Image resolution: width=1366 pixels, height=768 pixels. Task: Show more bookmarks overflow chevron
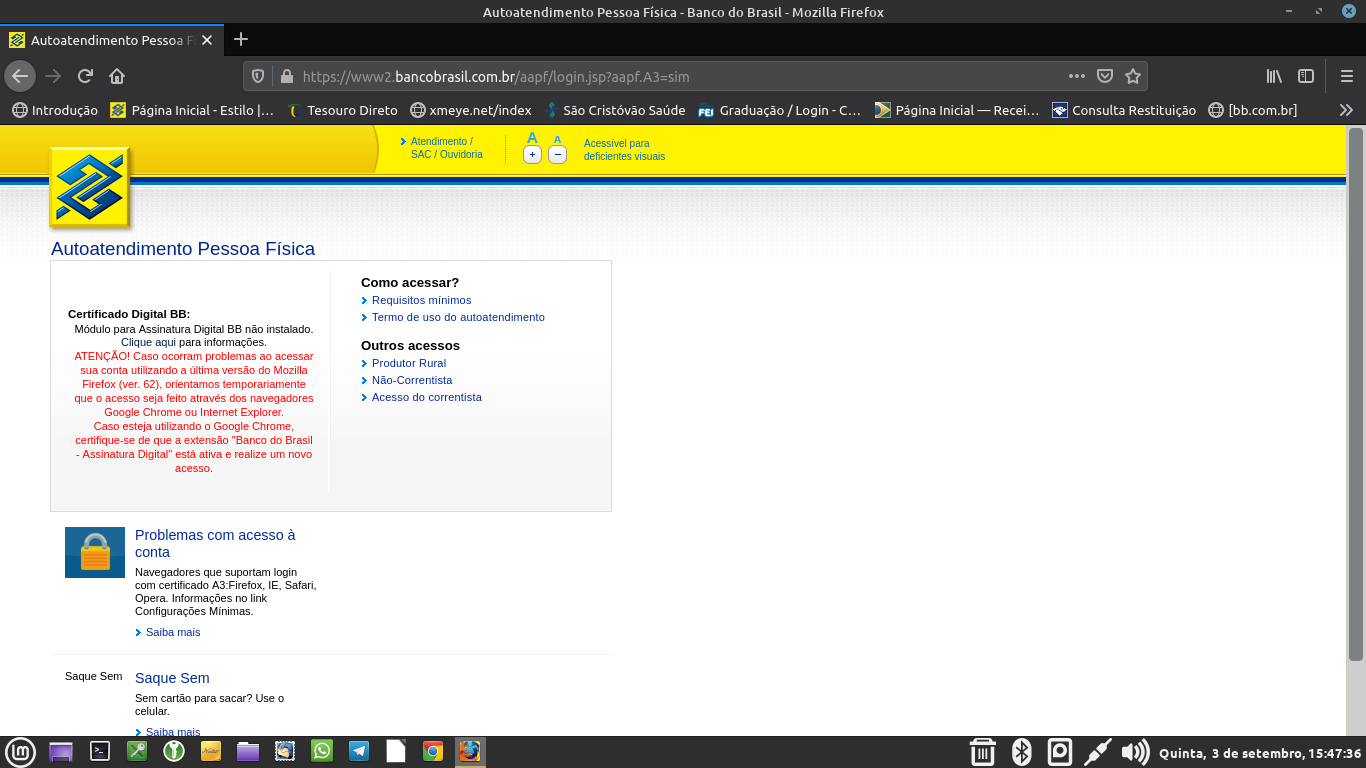1346,110
